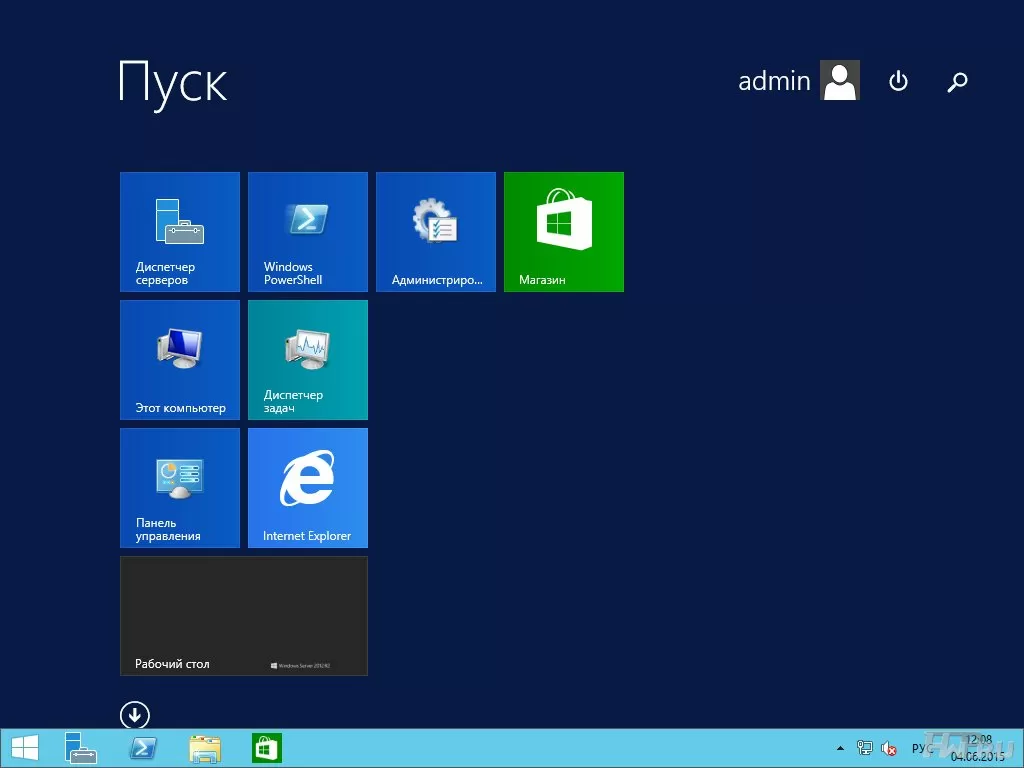Show all apps with the down arrow
Screen dimensions: 1024x768
134,715
